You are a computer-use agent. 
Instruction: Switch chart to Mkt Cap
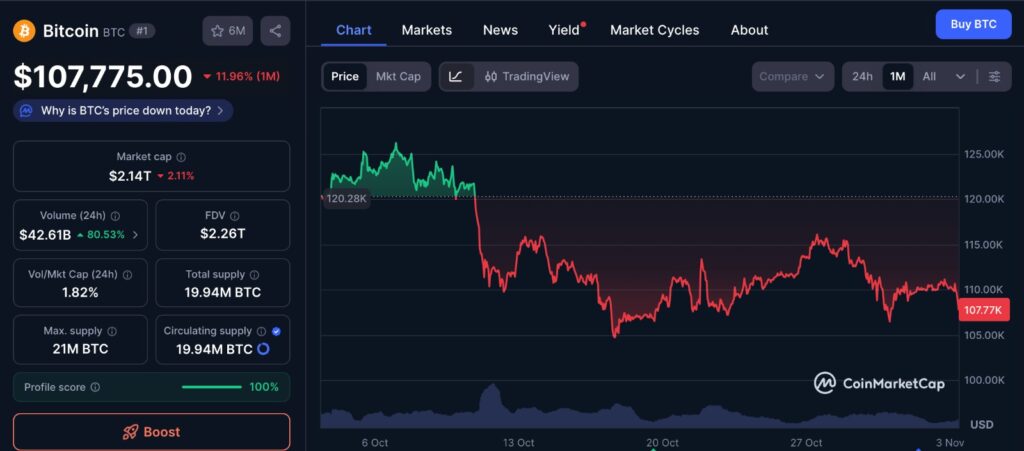click(398, 76)
